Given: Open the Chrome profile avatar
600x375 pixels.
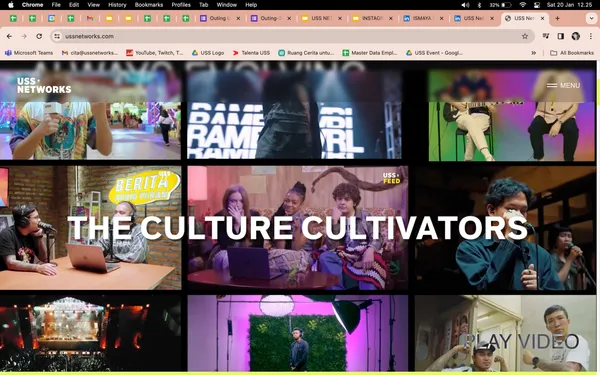Looking at the screenshot, I should click(x=576, y=36).
